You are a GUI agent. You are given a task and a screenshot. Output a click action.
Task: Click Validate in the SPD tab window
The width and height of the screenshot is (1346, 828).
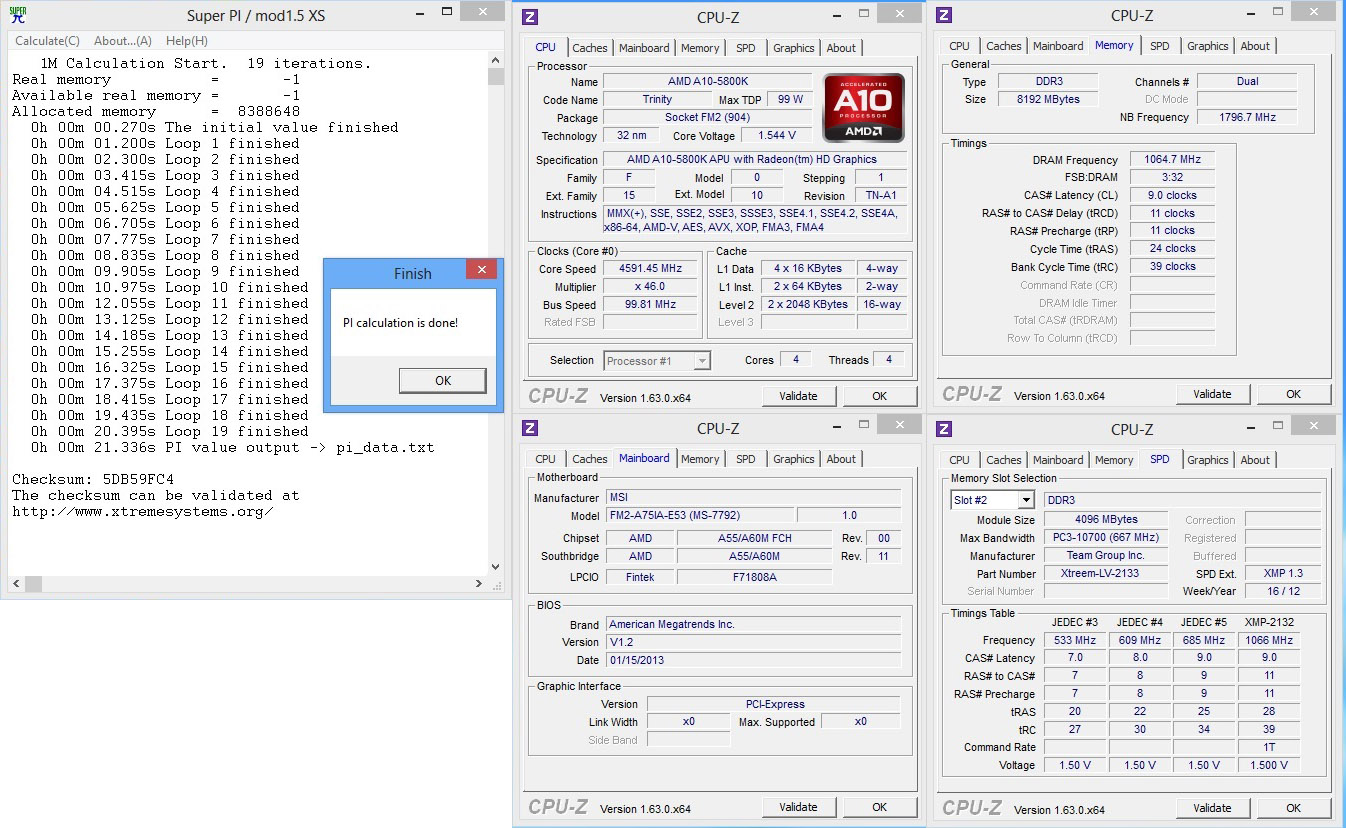click(x=1212, y=808)
